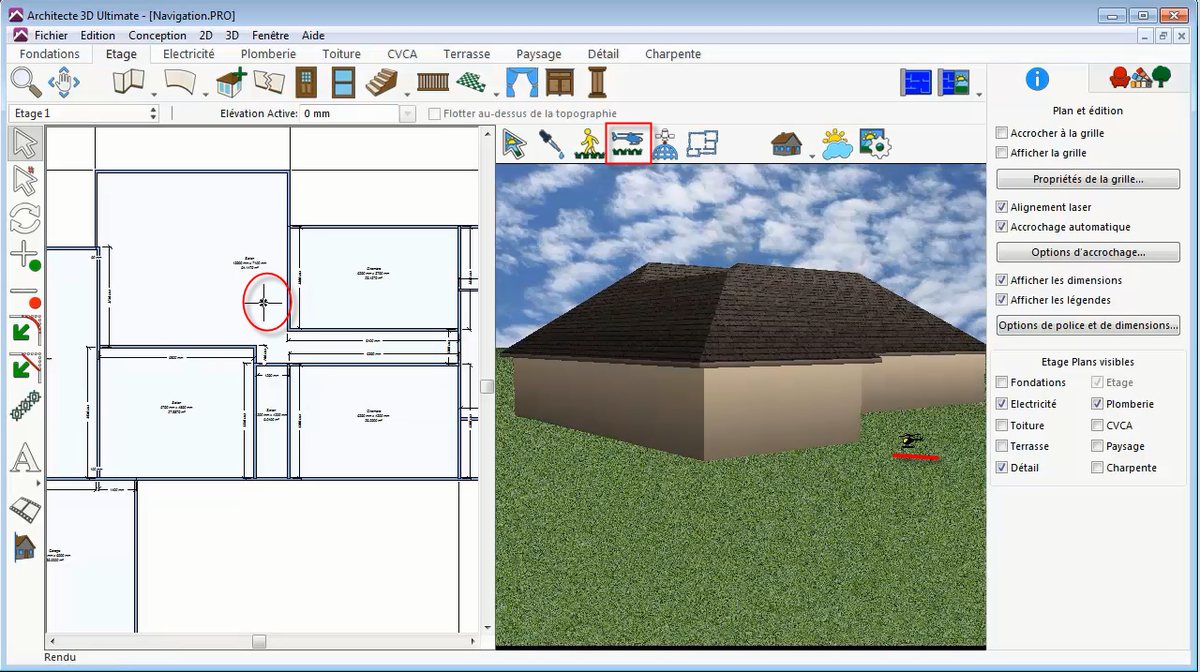This screenshot has height=672, width=1200.
Task: Switch to the Toiture tab
Action: tap(342, 54)
